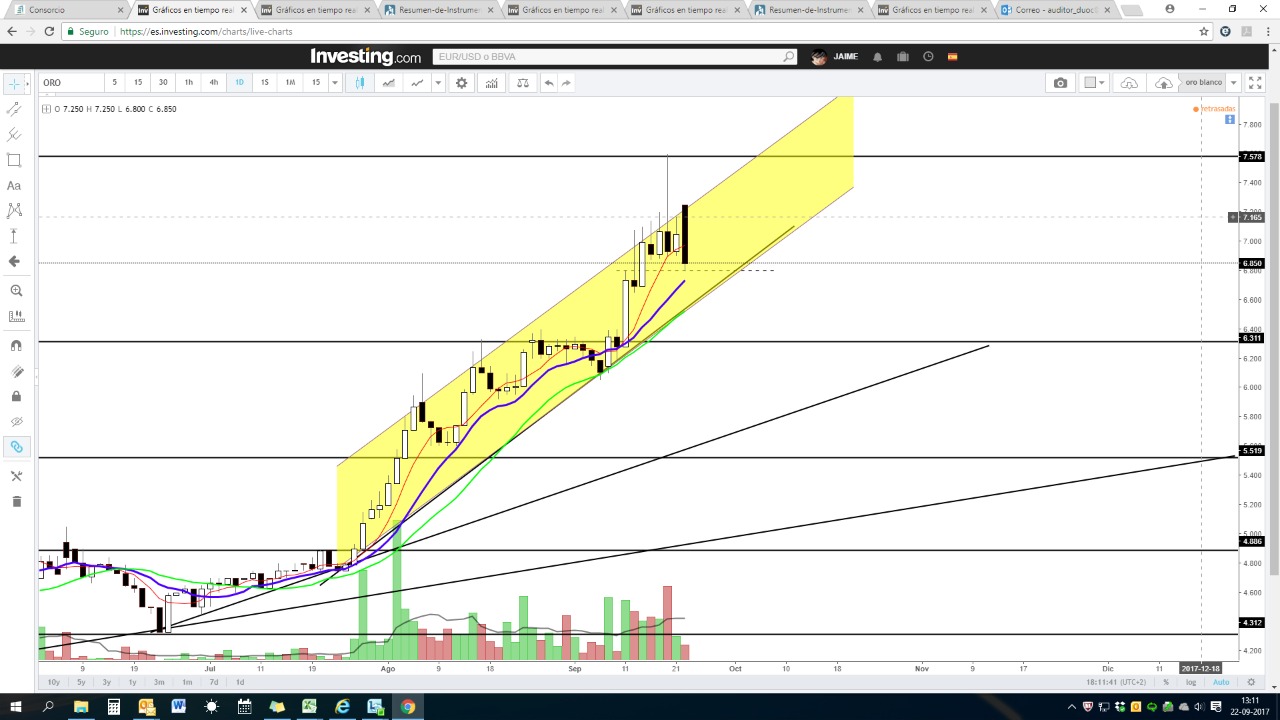Open the clock icon in header
The height and width of the screenshot is (720, 1280).
tap(928, 57)
